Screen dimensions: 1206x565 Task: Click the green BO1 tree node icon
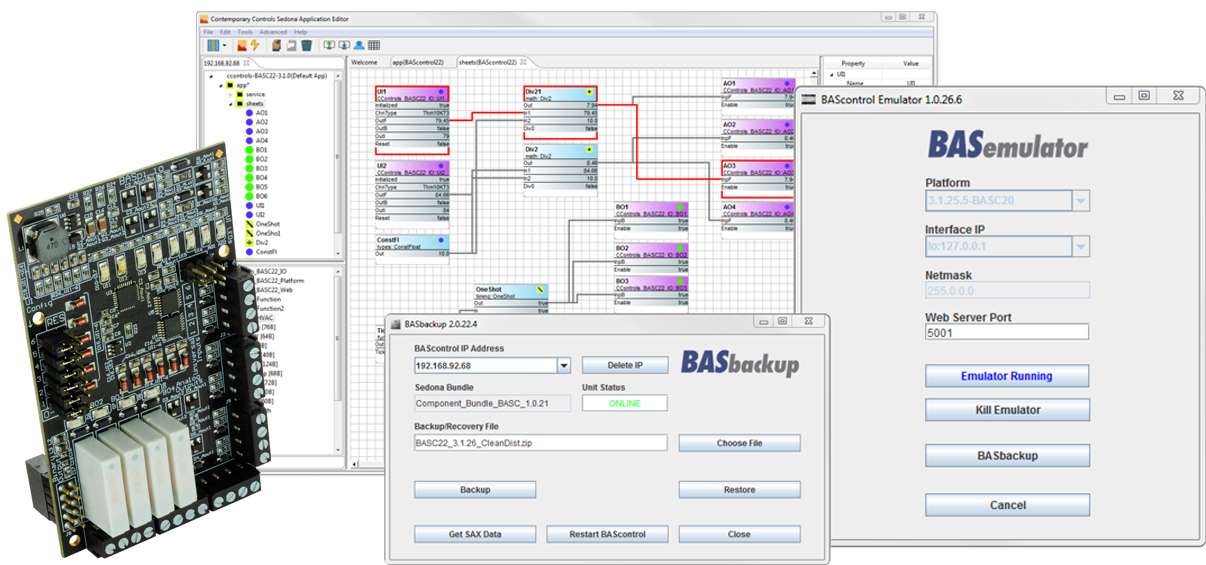[x=247, y=150]
